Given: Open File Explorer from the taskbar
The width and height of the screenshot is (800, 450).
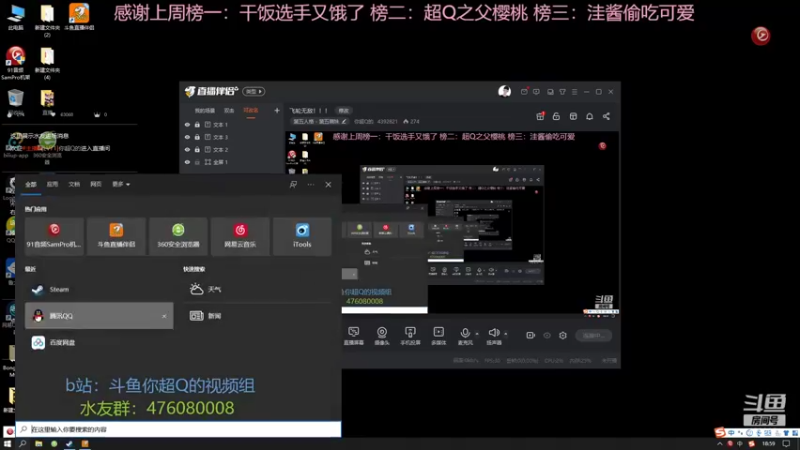Looking at the screenshot, I should (39, 444).
